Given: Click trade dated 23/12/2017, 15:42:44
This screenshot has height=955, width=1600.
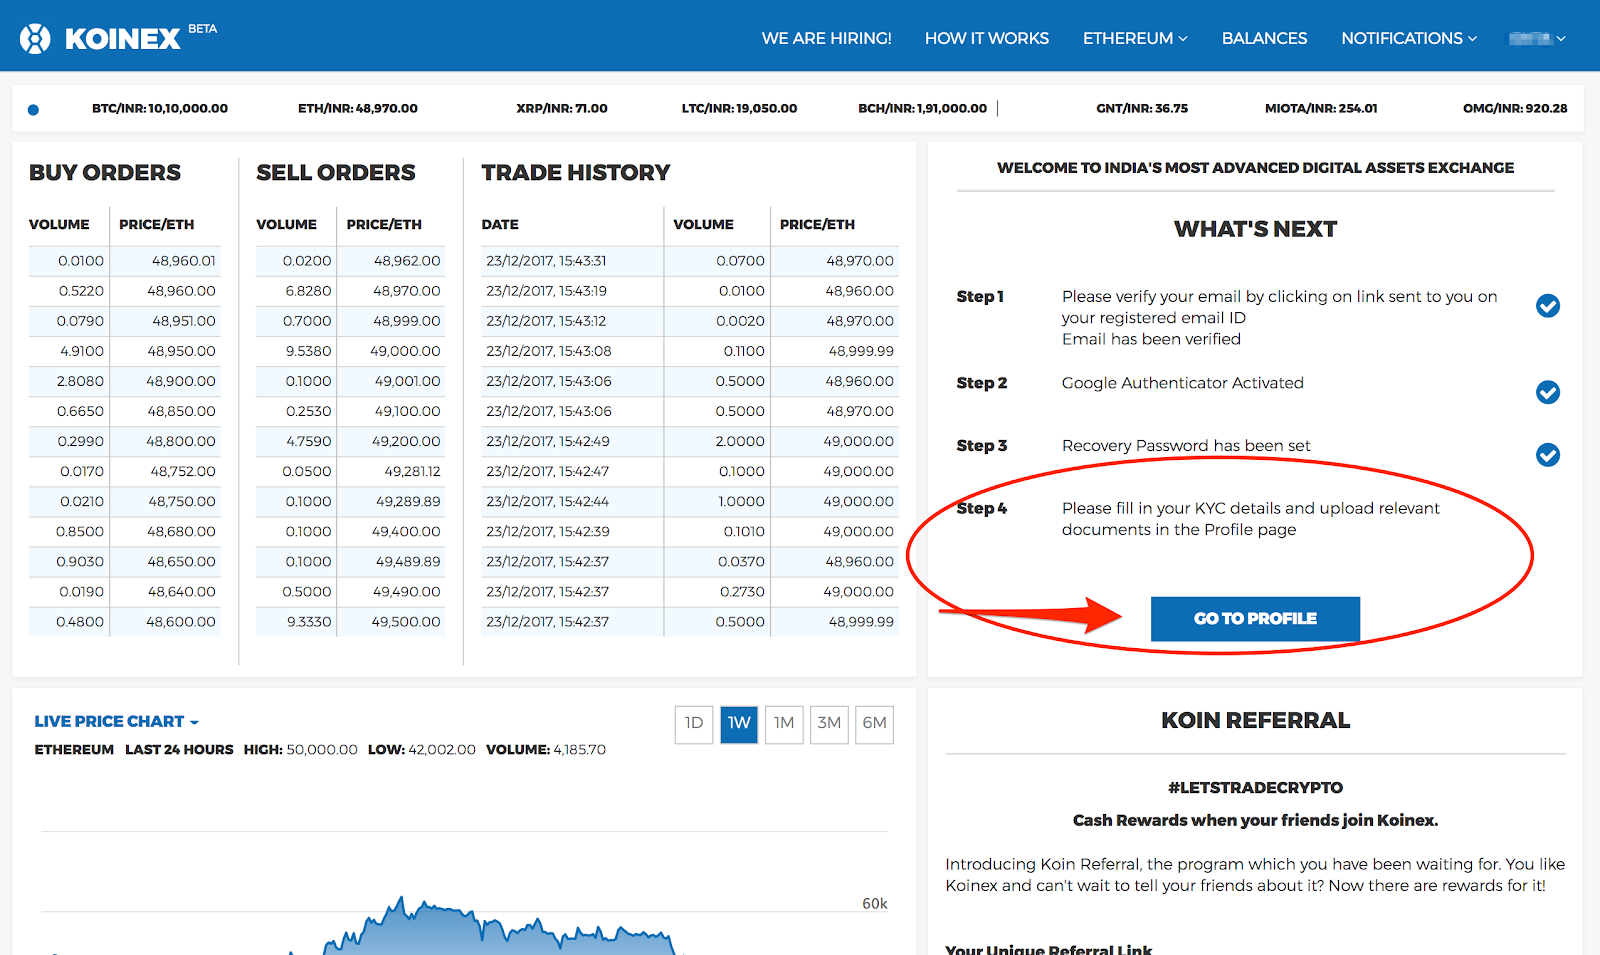Looking at the screenshot, I should point(548,501).
